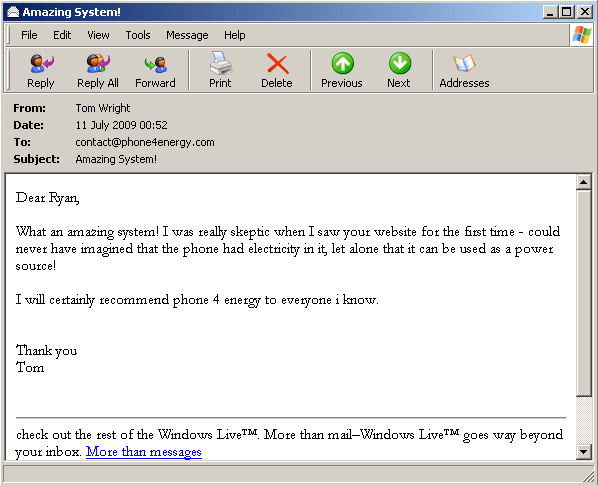Select the Reply All icon
Image resolution: width=598 pixels, height=485 pixels.
pyautogui.click(x=98, y=64)
